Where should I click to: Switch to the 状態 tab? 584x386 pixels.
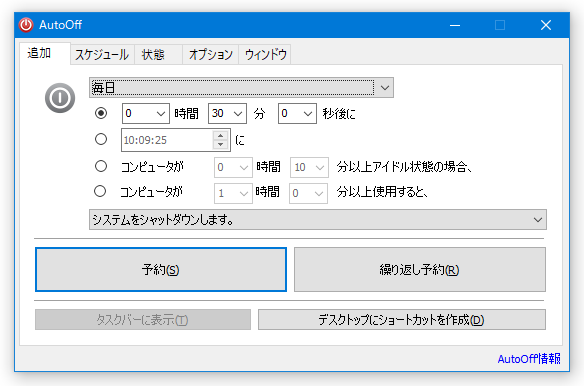point(153,55)
